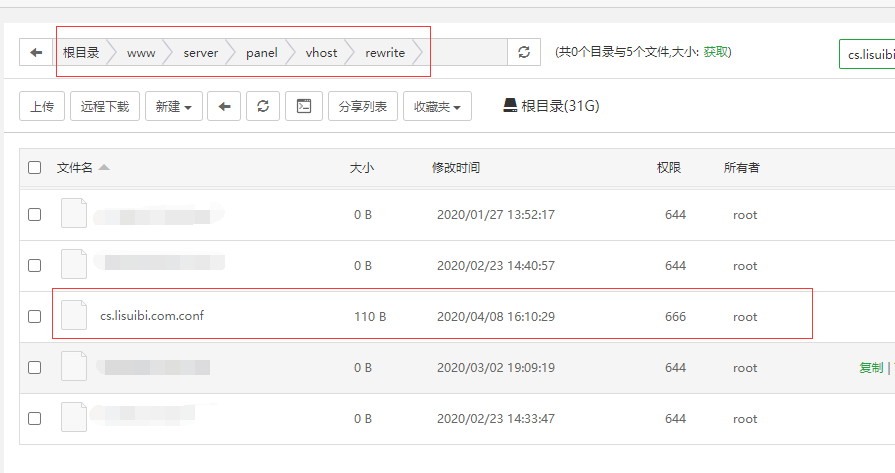
Task: Click the file icon in the 13:52:17 row
Action: click(x=74, y=213)
